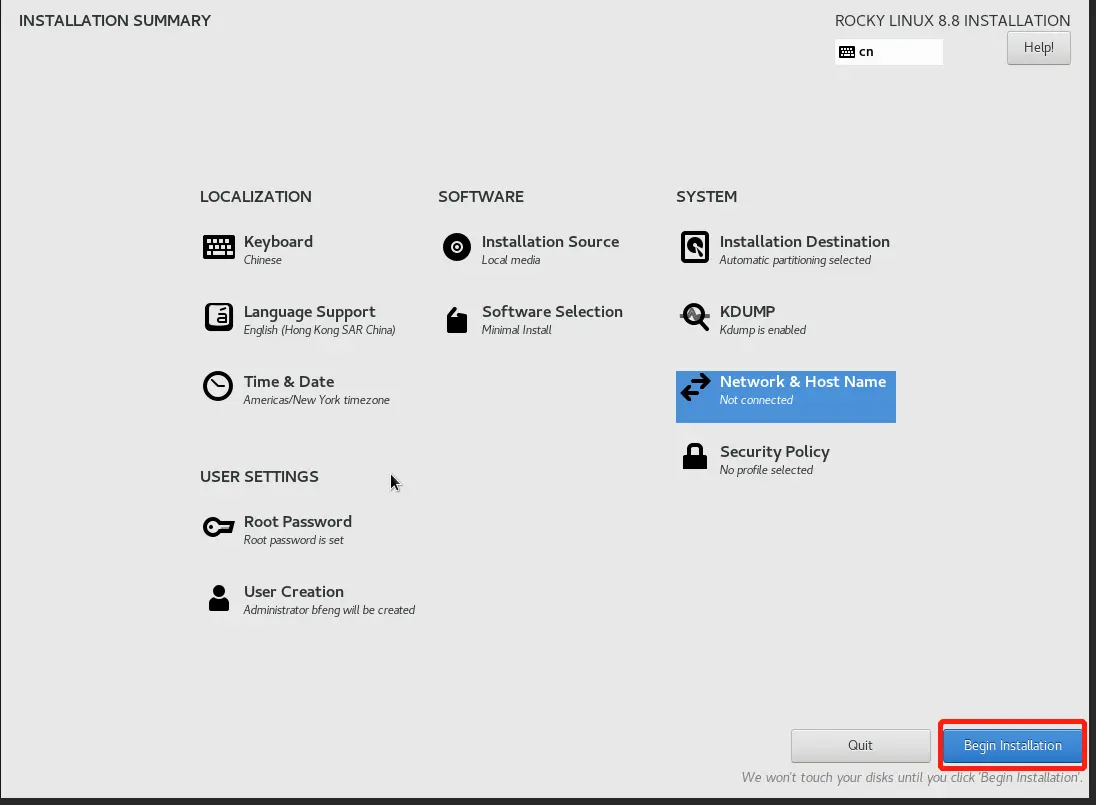Select the User Creation title
Image resolution: width=1096 pixels, height=805 pixels.
coord(294,592)
